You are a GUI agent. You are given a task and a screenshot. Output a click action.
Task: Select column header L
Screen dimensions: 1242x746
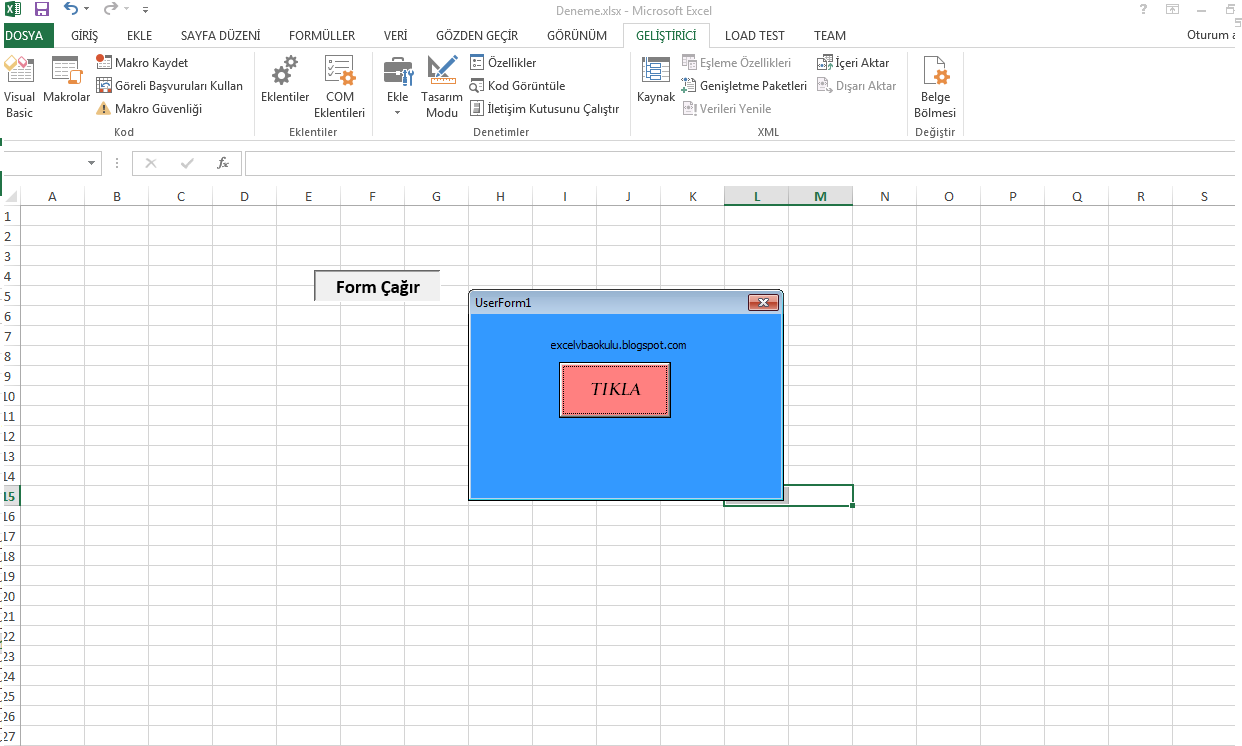[756, 196]
